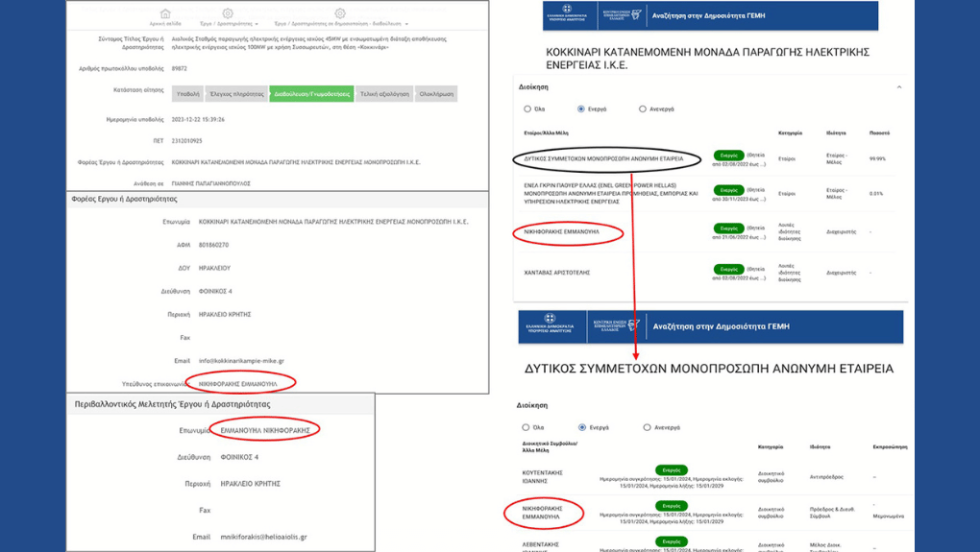Select the Ενεργά radio in the ΔΥΤΙΚΟΣ ΣΥΜΜΕΤΟΧΩΝ panel

click(582, 428)
